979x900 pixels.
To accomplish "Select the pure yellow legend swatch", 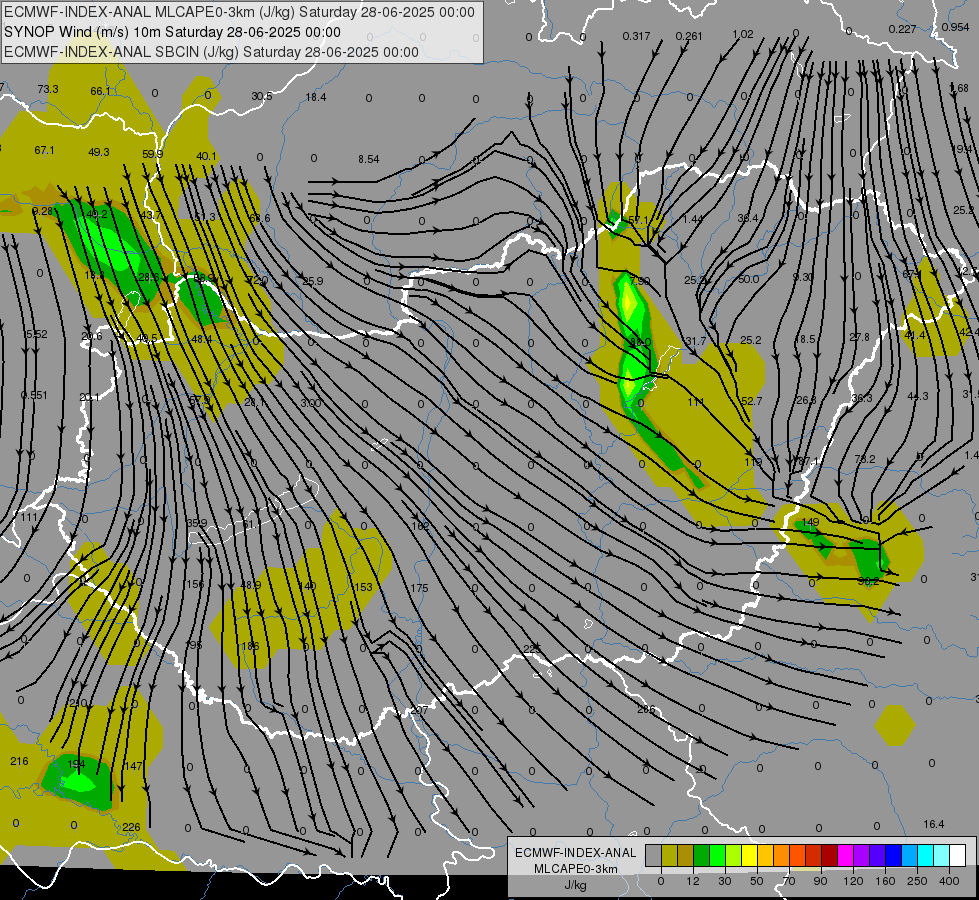I will [x=749, y=856].
